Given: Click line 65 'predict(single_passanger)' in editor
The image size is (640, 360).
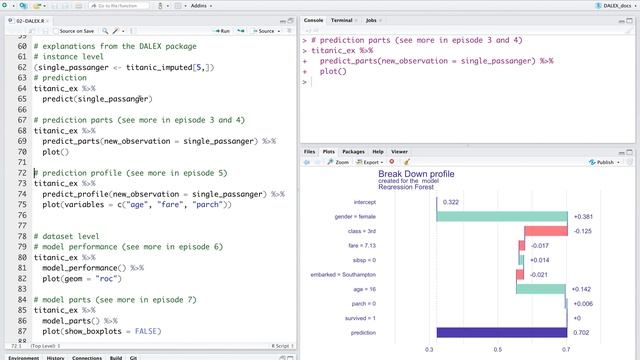Looking at the screenshot, I should [x=97, y=99].
